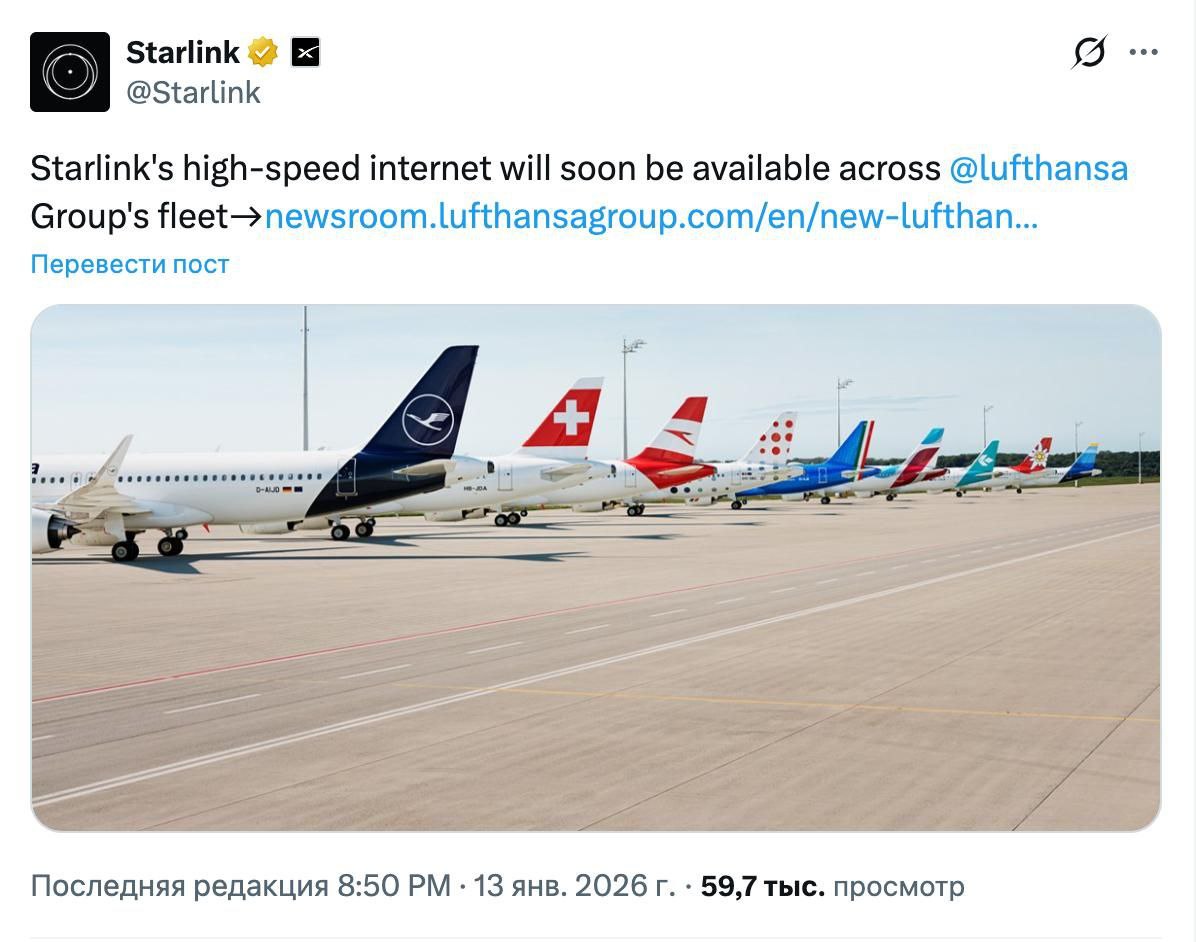View edit history via "Последняя редакция"
The height and width of the screenshot is (942, 1196).
[x=180, y=886]
